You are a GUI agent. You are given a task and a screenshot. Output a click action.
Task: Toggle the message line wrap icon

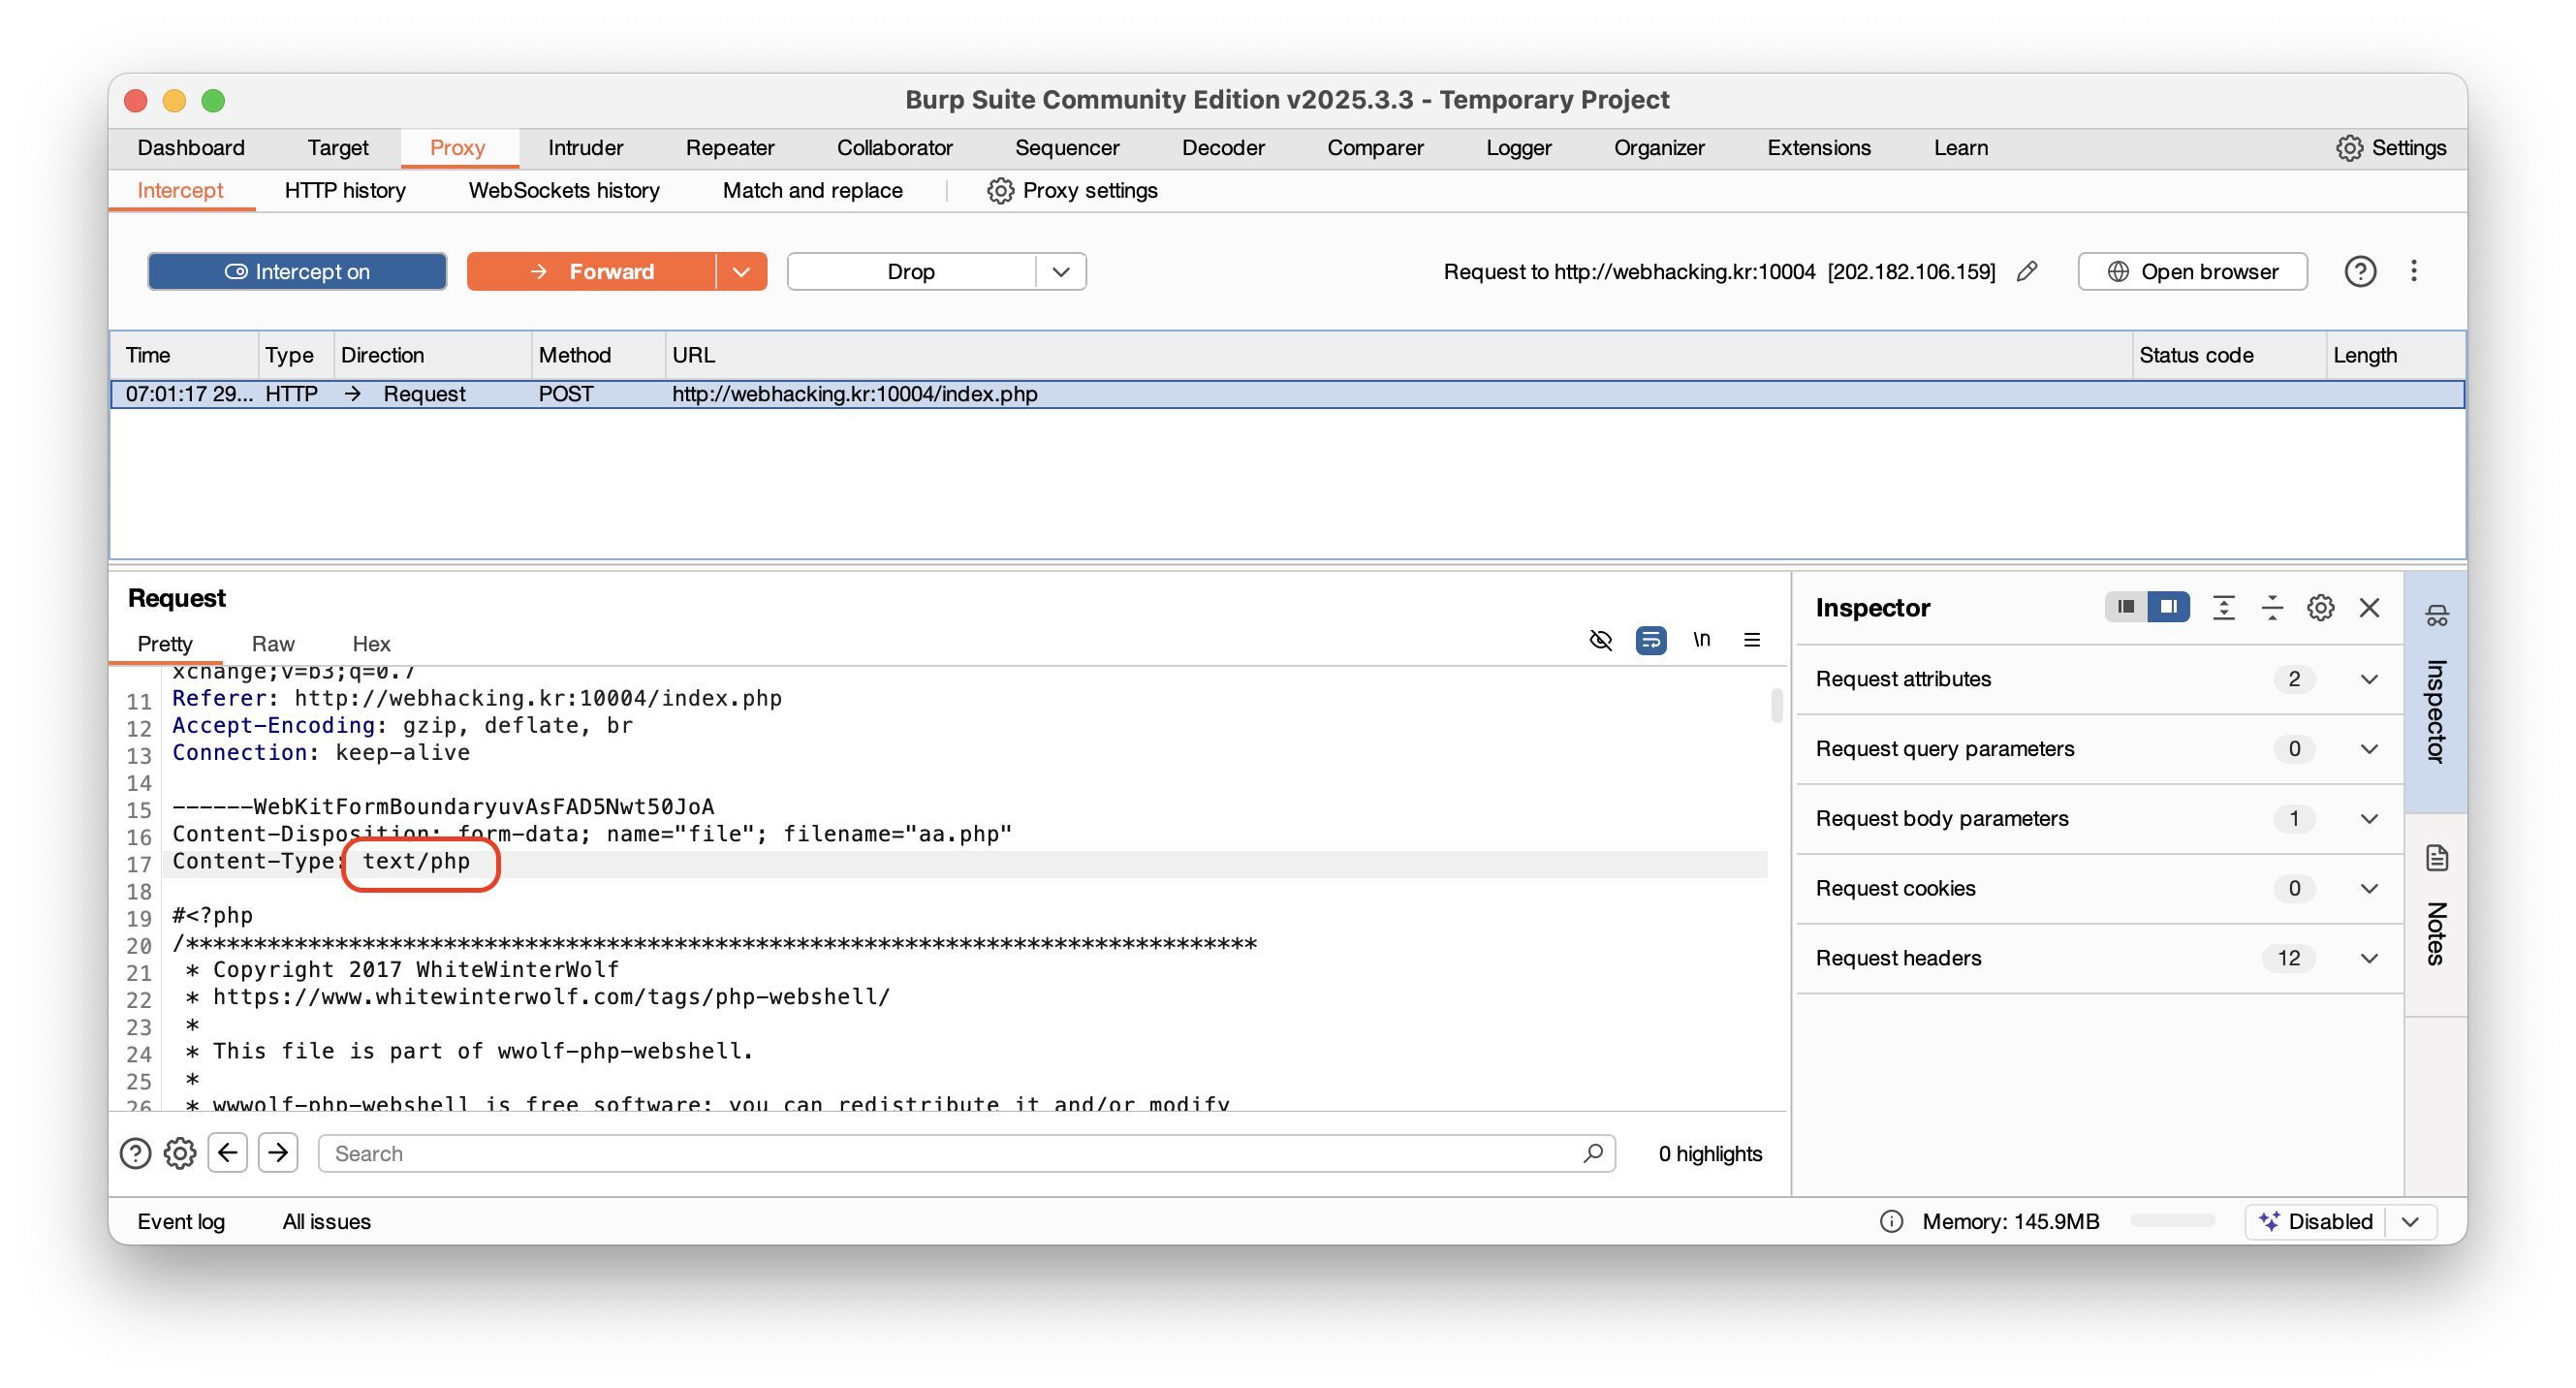tap(1650, 640)
